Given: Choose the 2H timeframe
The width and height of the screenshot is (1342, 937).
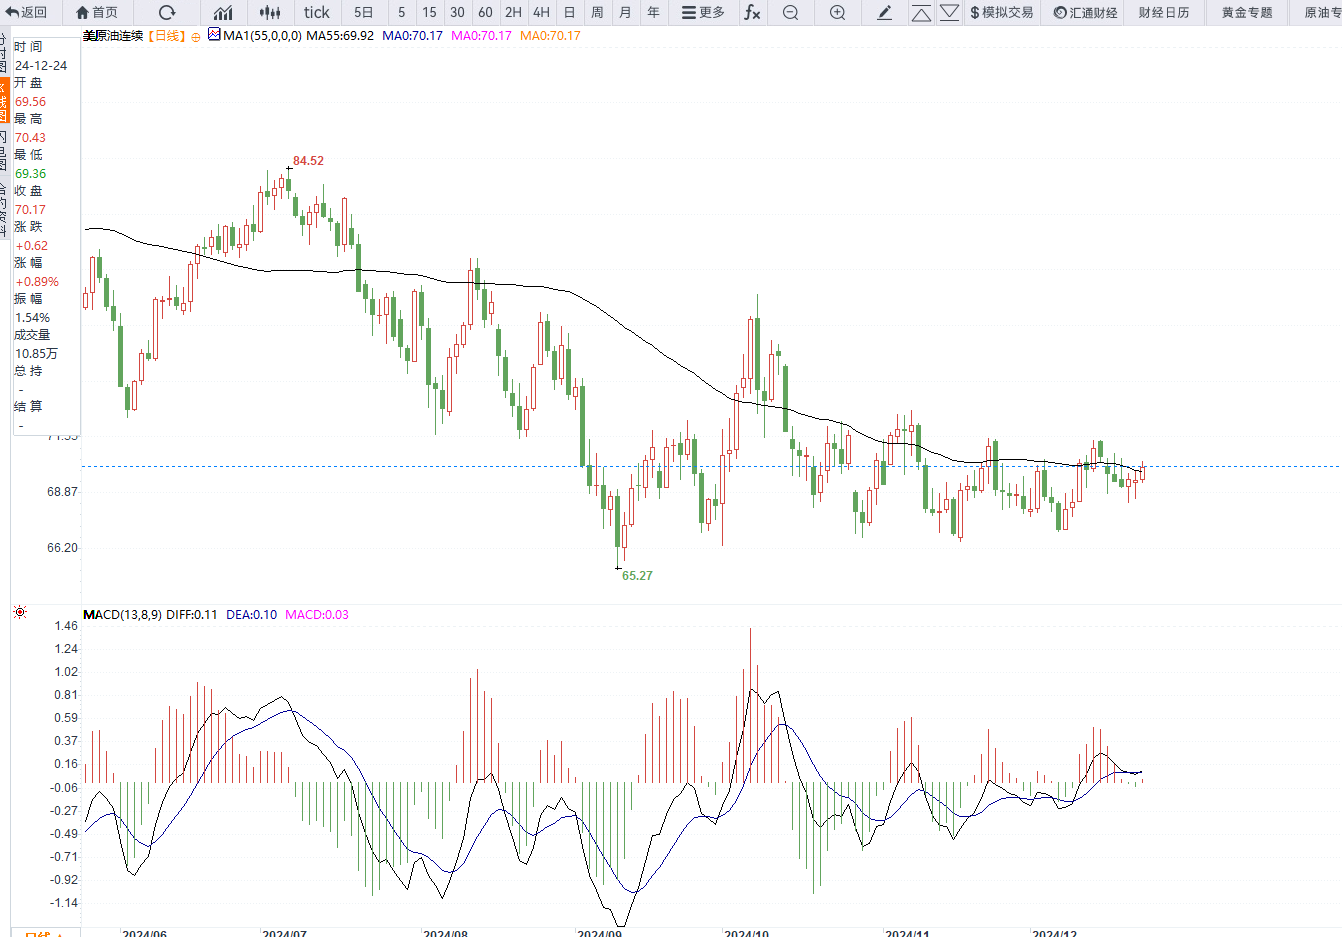Looking at the screenshot, I should (513, 12).
